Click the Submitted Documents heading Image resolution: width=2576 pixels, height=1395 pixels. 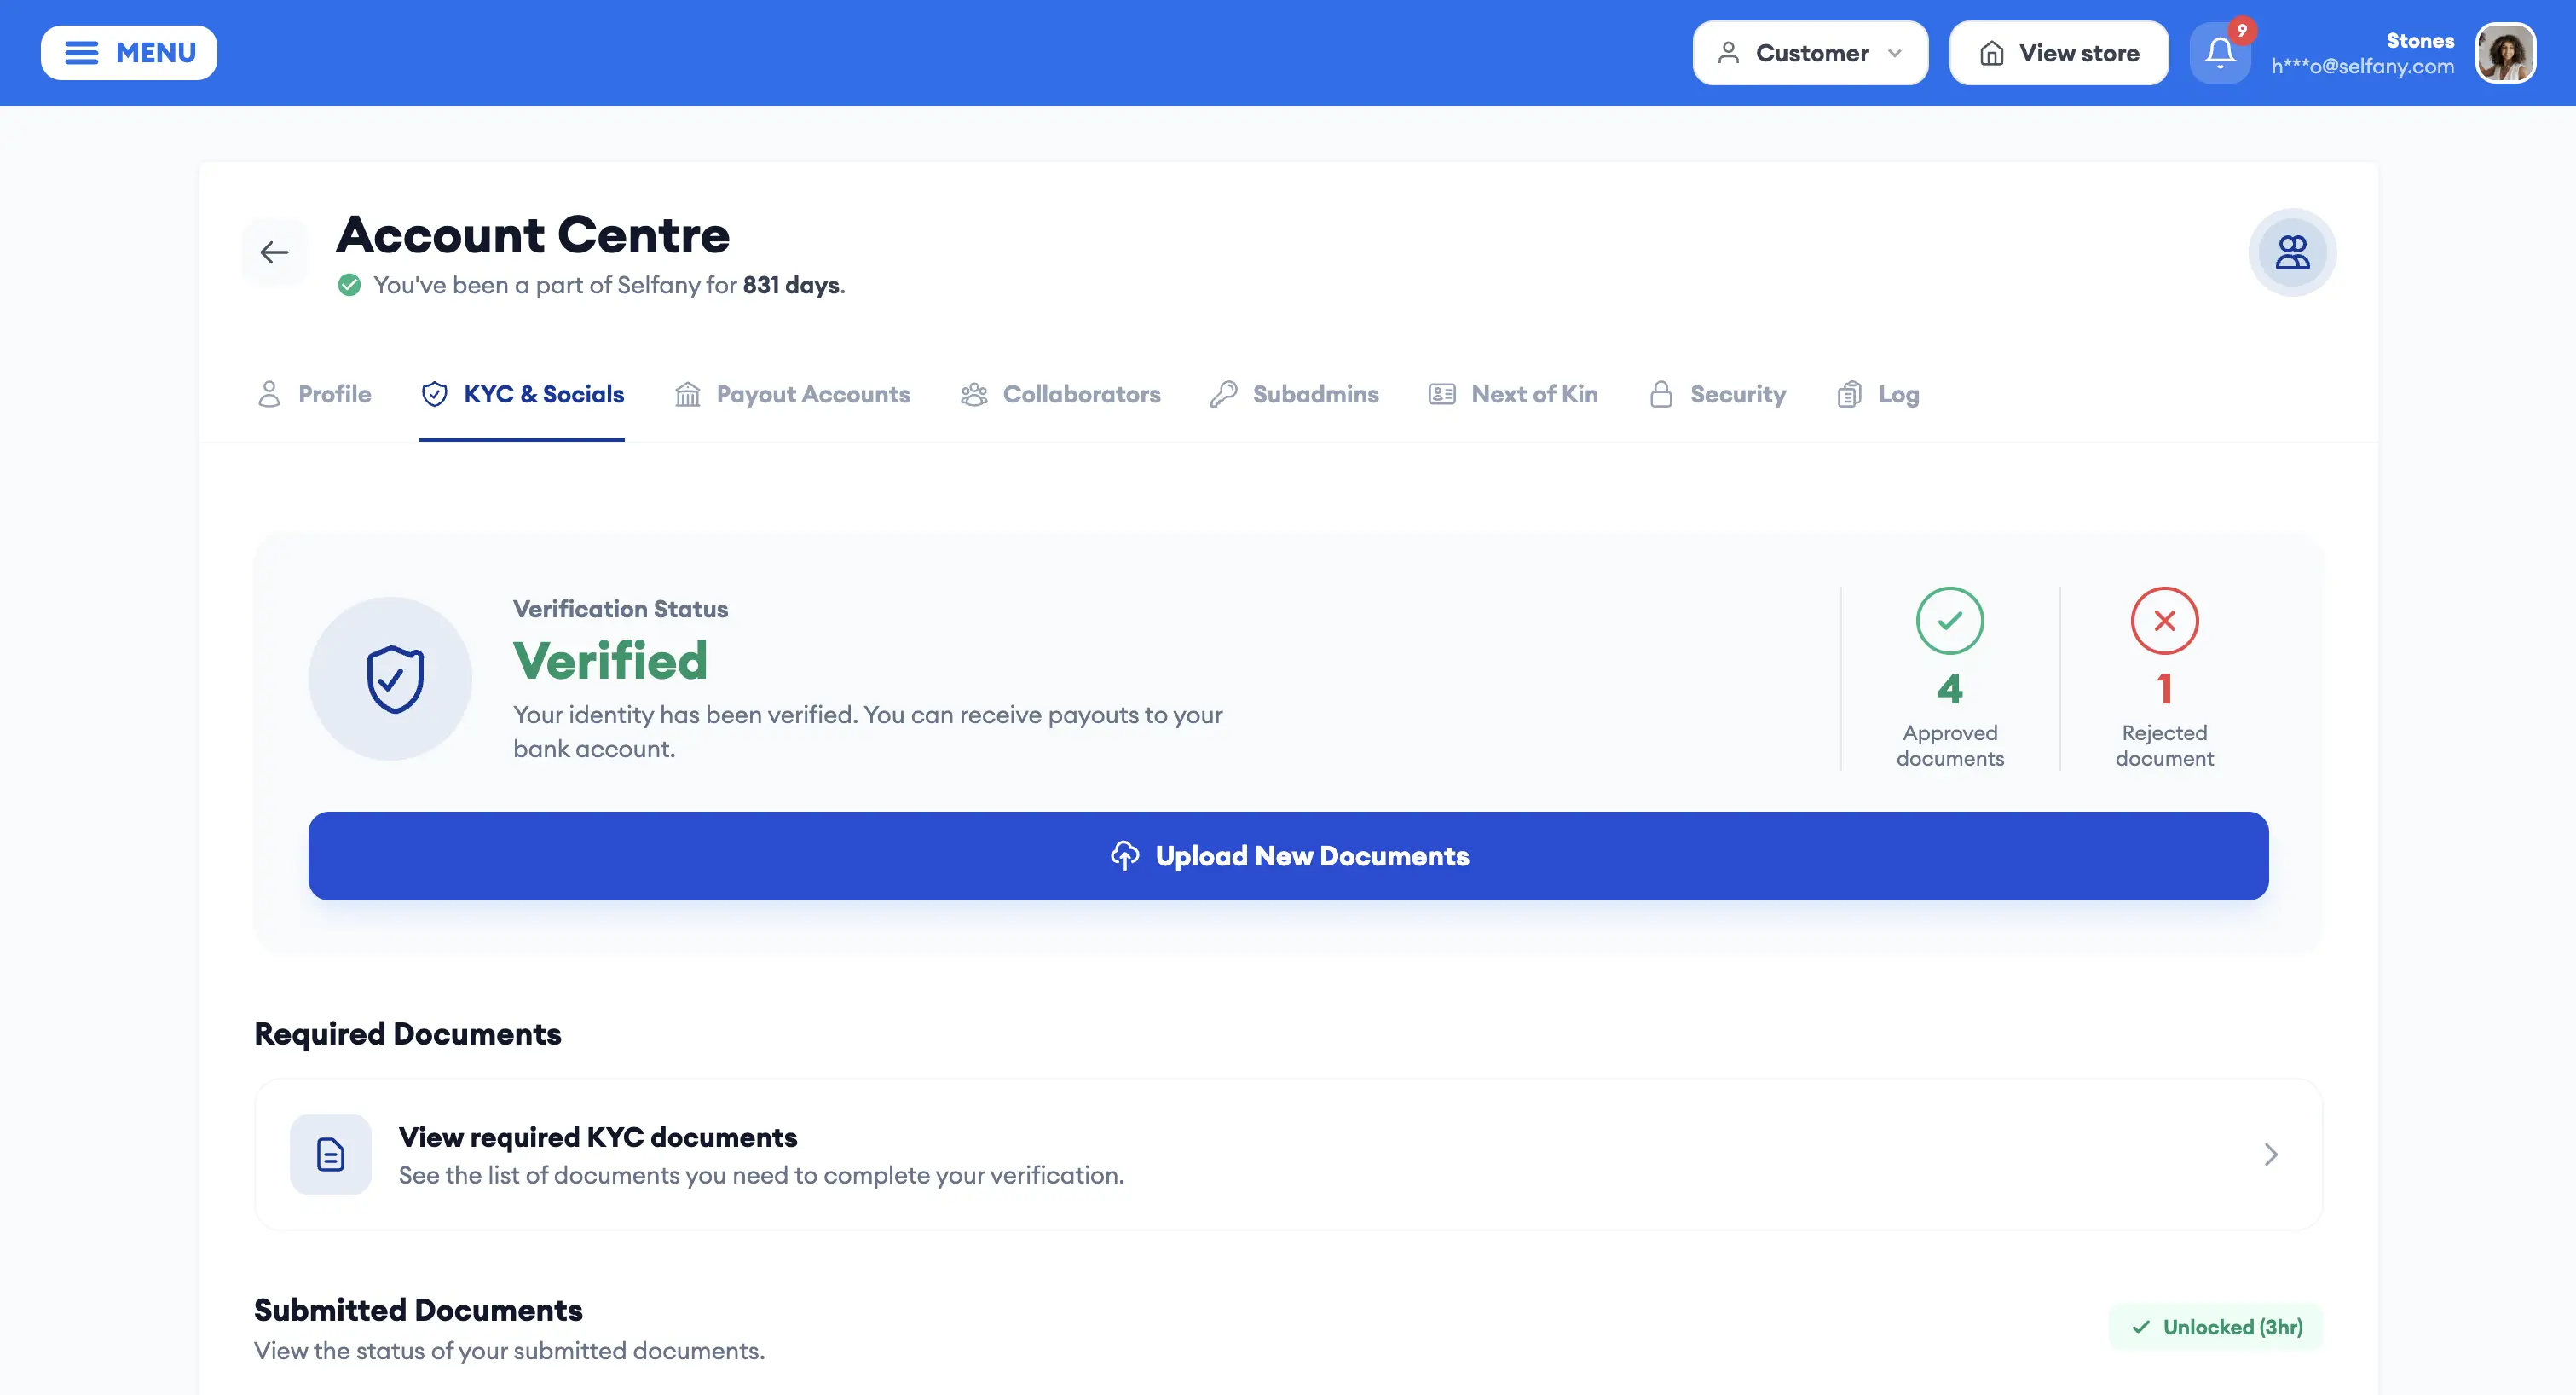coord(418,1310)
